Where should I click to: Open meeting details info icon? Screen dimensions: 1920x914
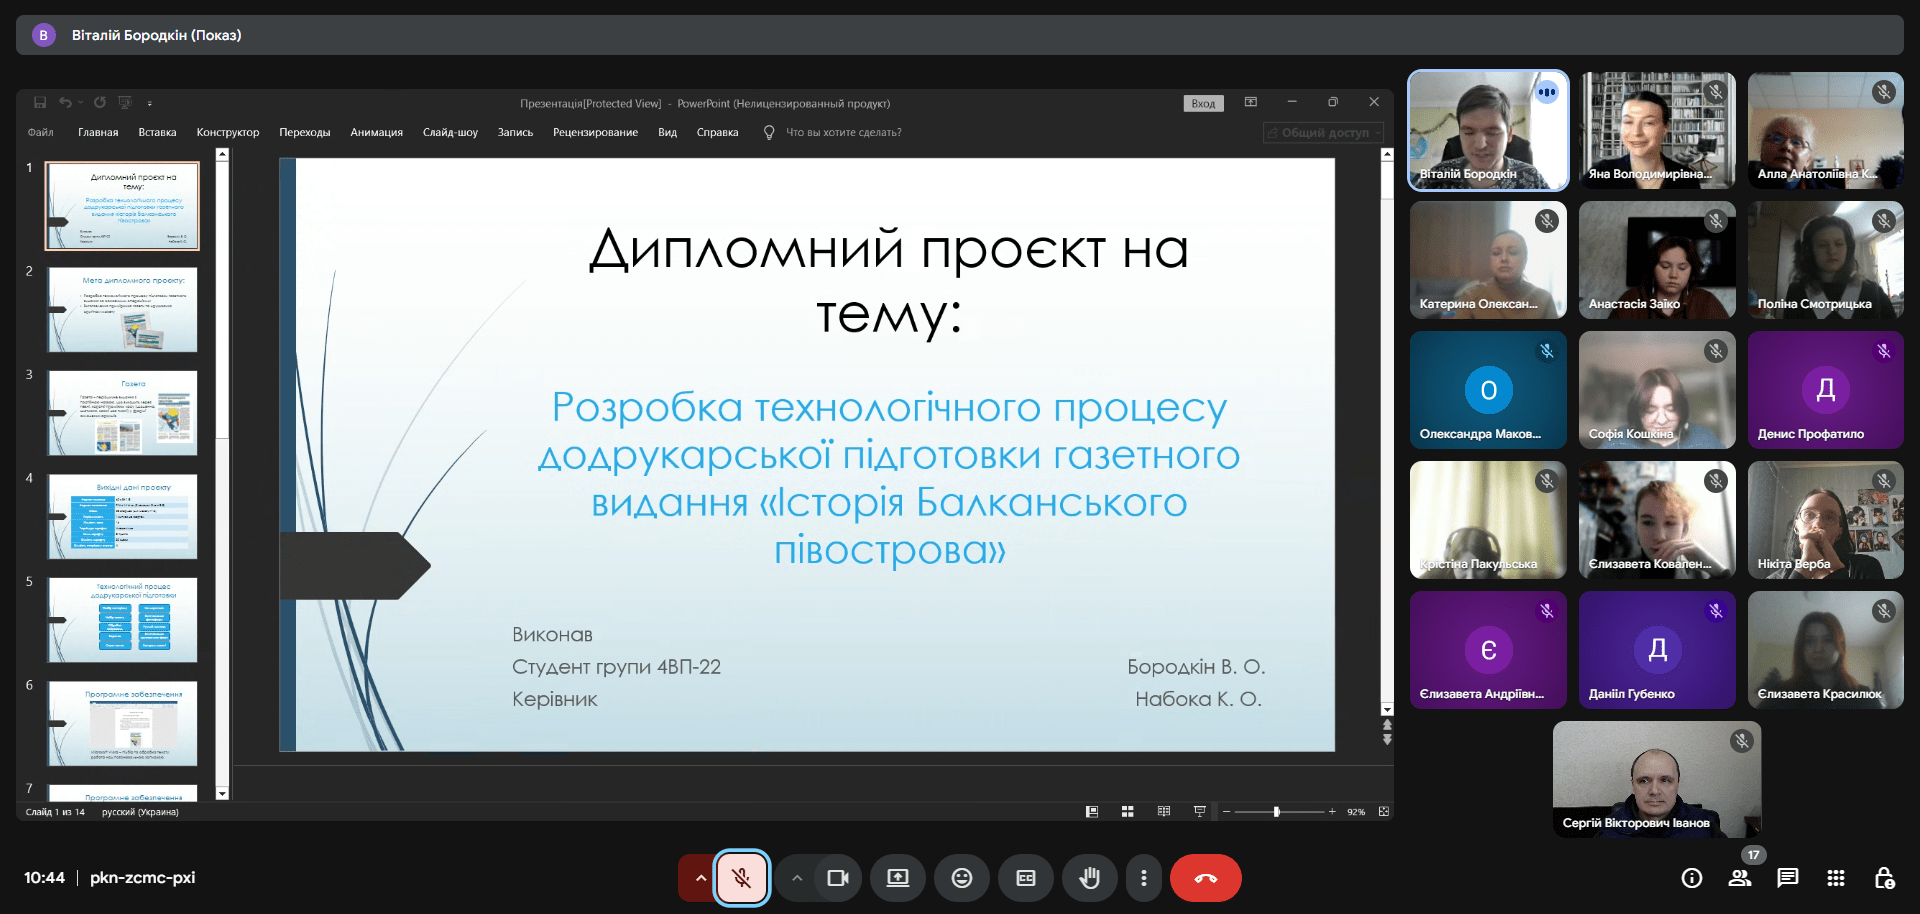(1692, 878)
